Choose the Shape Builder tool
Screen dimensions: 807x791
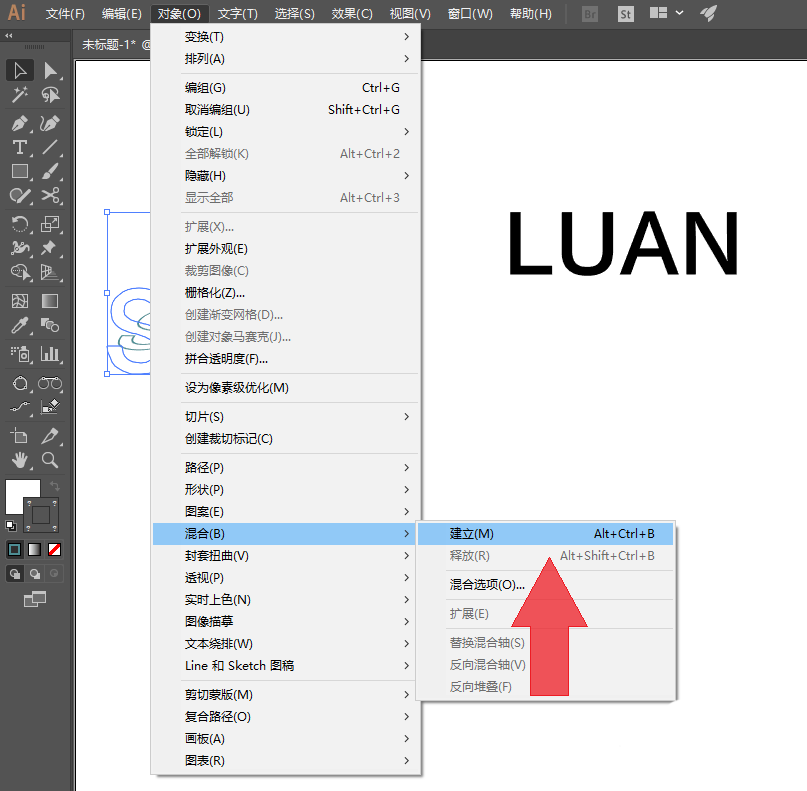click(x=20, y=272)
